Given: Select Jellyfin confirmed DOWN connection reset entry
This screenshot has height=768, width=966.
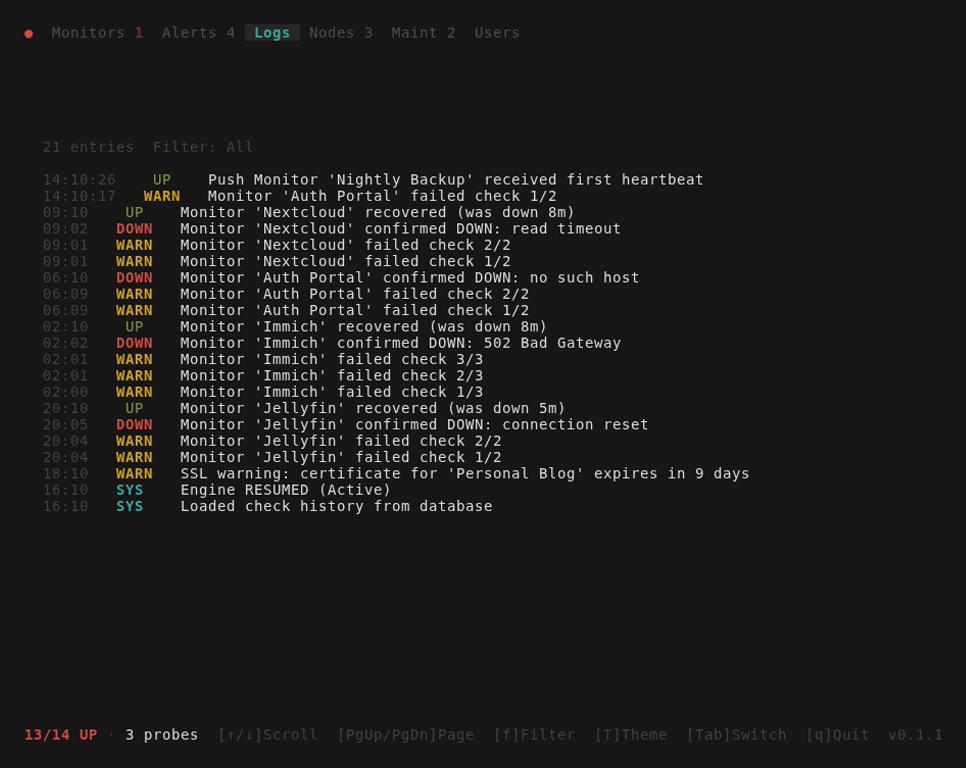Looking at the screenshot, I should tap(346, 425).
